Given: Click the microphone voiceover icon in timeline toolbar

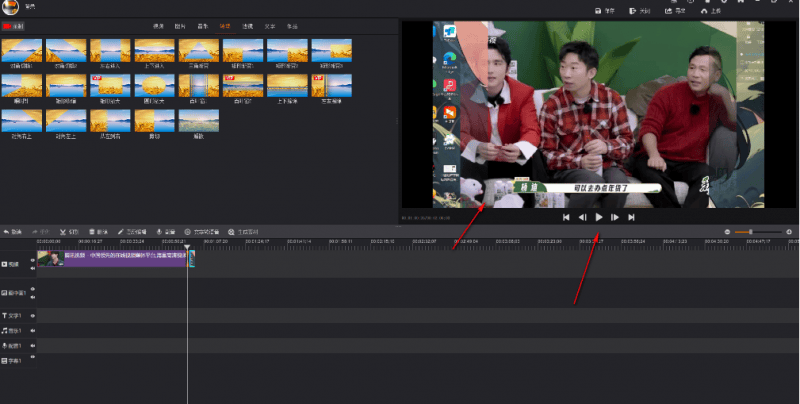Looking at the screenshot, I should (x=160, y=231).
